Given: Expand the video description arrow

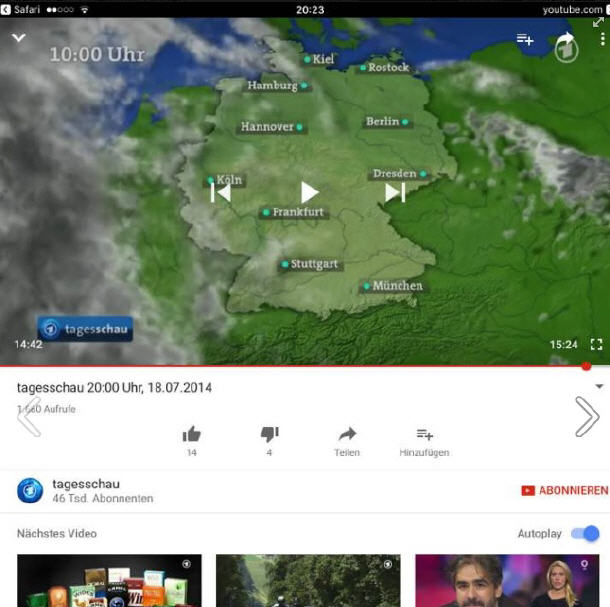Looking at the screenshot, I should click(599, 386).
